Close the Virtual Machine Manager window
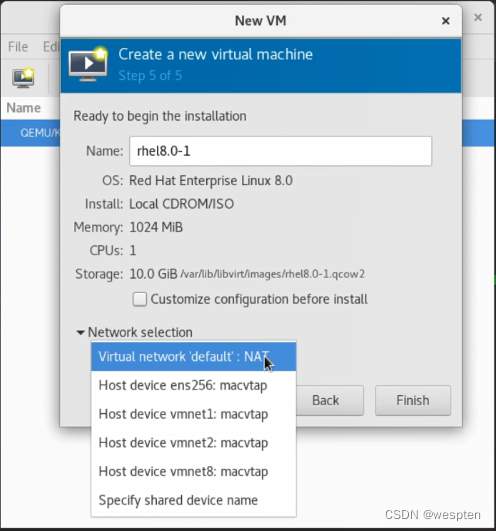This screenshot has height=531, width=496. (478, 17)
